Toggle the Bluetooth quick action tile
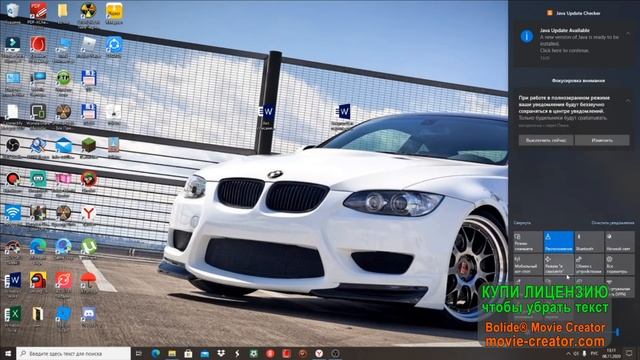The width and height of the screenshot is (640, 360). point(589,242)
